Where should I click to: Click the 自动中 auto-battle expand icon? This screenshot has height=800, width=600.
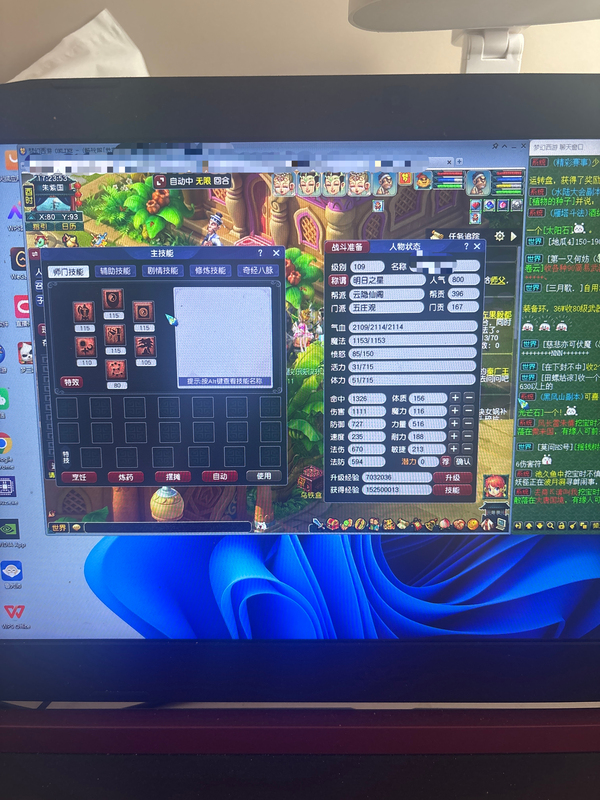click(160, 181)
